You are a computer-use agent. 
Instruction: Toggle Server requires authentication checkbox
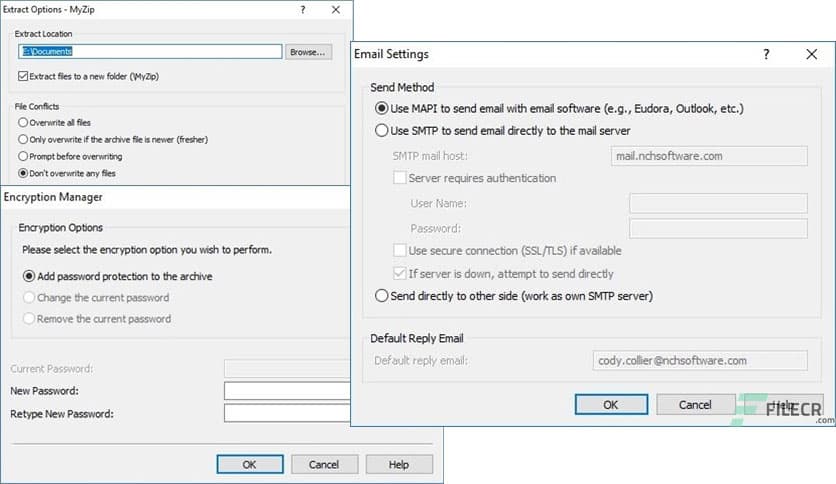click(x=399, y=178)
